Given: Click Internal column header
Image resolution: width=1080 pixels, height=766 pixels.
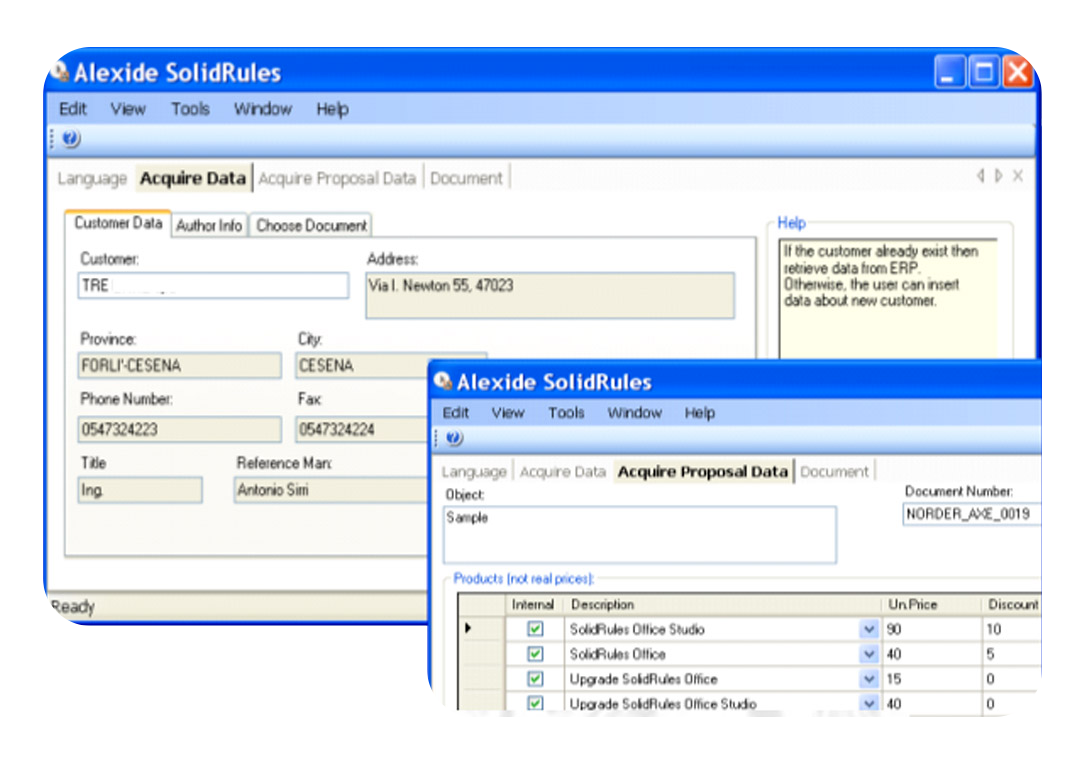Looking at the screenshot, I should tap(533, 604).
